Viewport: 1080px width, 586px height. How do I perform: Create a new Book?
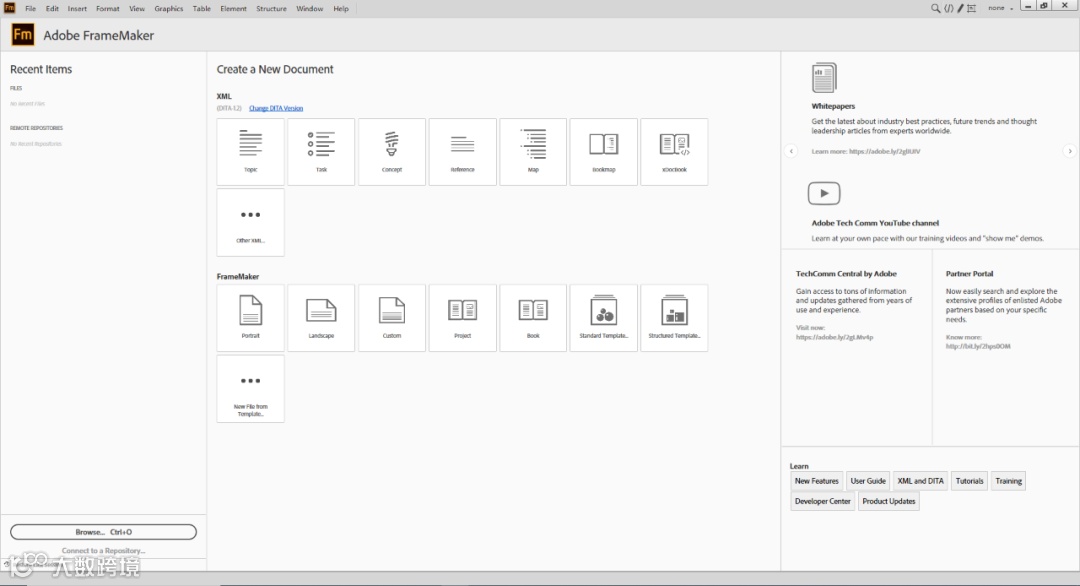(533, 318)
